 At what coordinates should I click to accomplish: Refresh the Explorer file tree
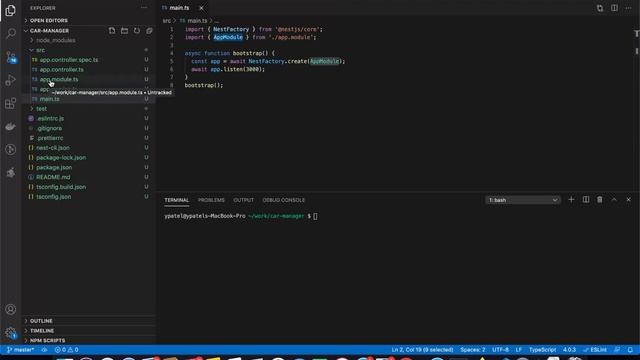click(137, 31)
